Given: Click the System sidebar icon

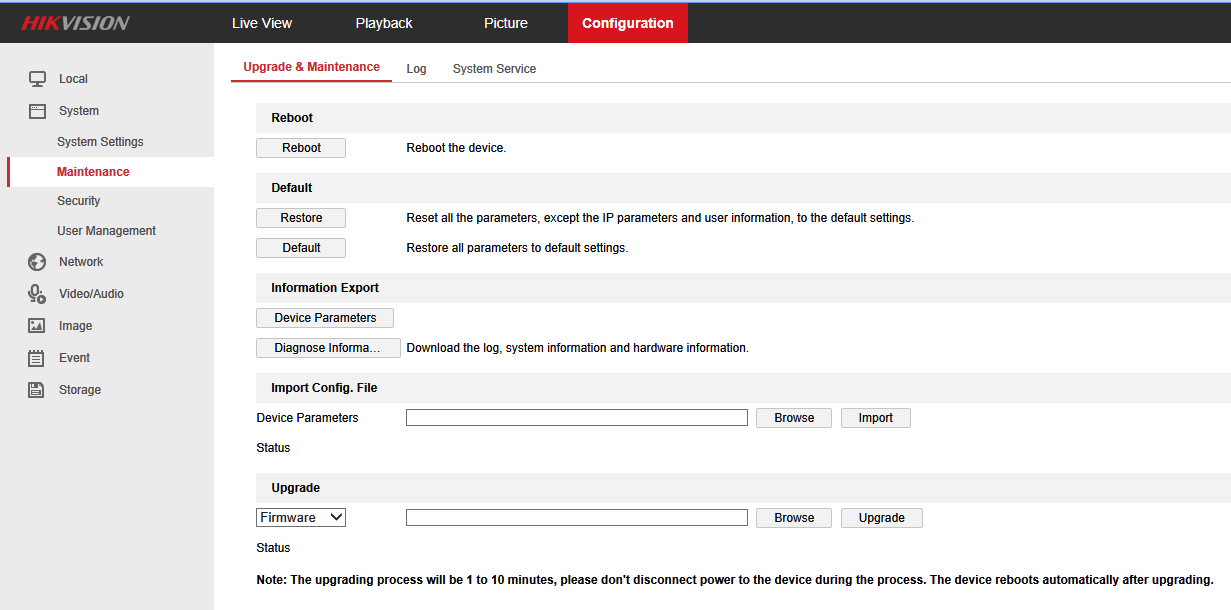Looking at the screenshot, I should (x=37, y=110).
